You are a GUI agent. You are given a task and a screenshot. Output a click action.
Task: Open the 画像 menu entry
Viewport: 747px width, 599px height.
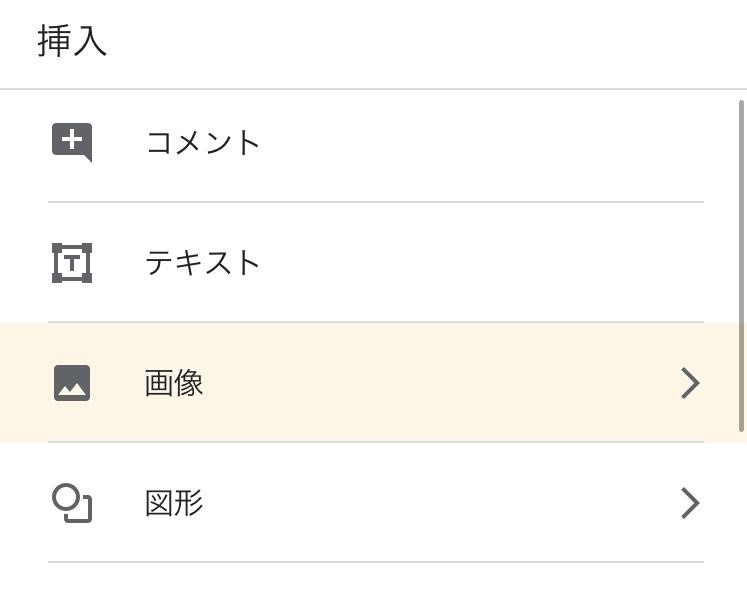pyautogui.click(x=175, y=383)
